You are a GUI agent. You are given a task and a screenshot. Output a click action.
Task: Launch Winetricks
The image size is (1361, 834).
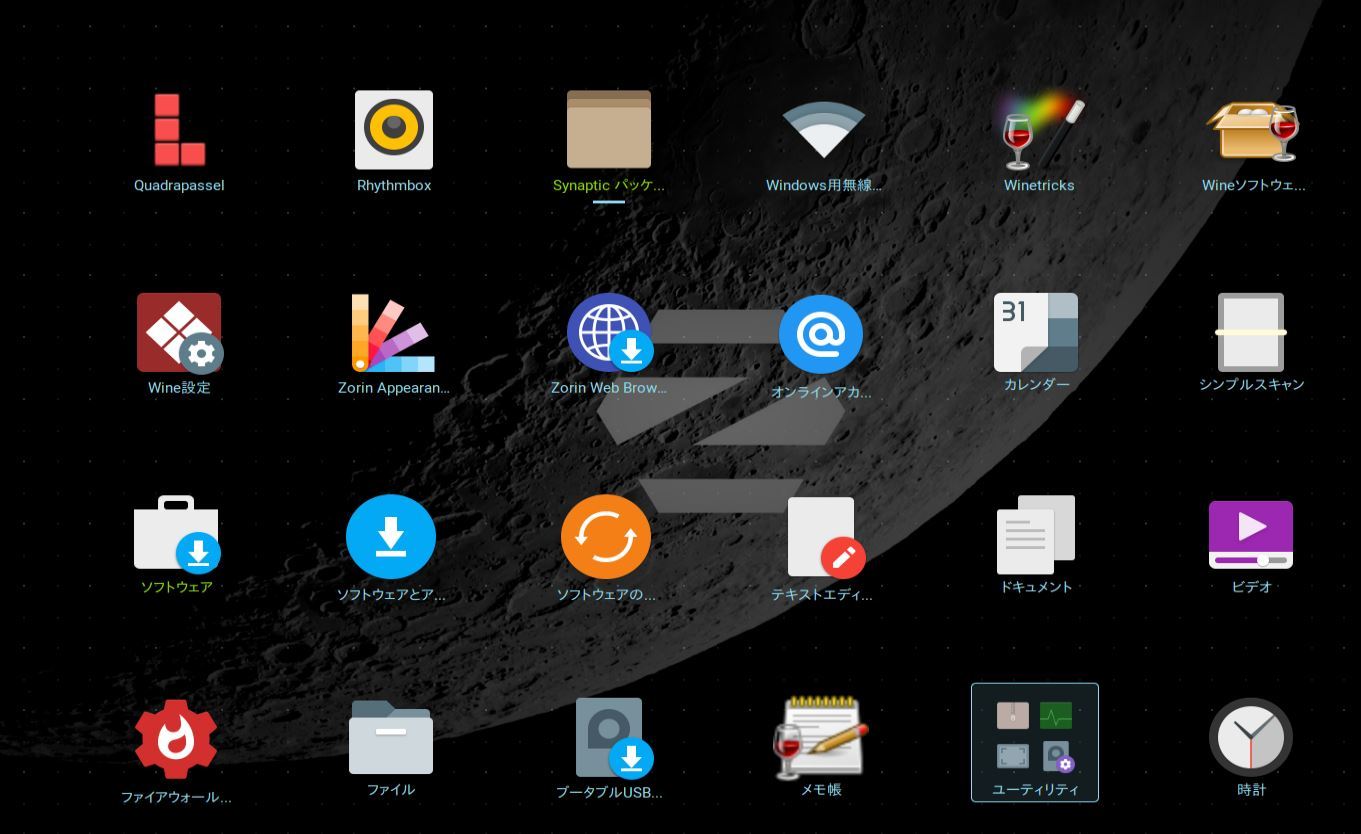1039,132
